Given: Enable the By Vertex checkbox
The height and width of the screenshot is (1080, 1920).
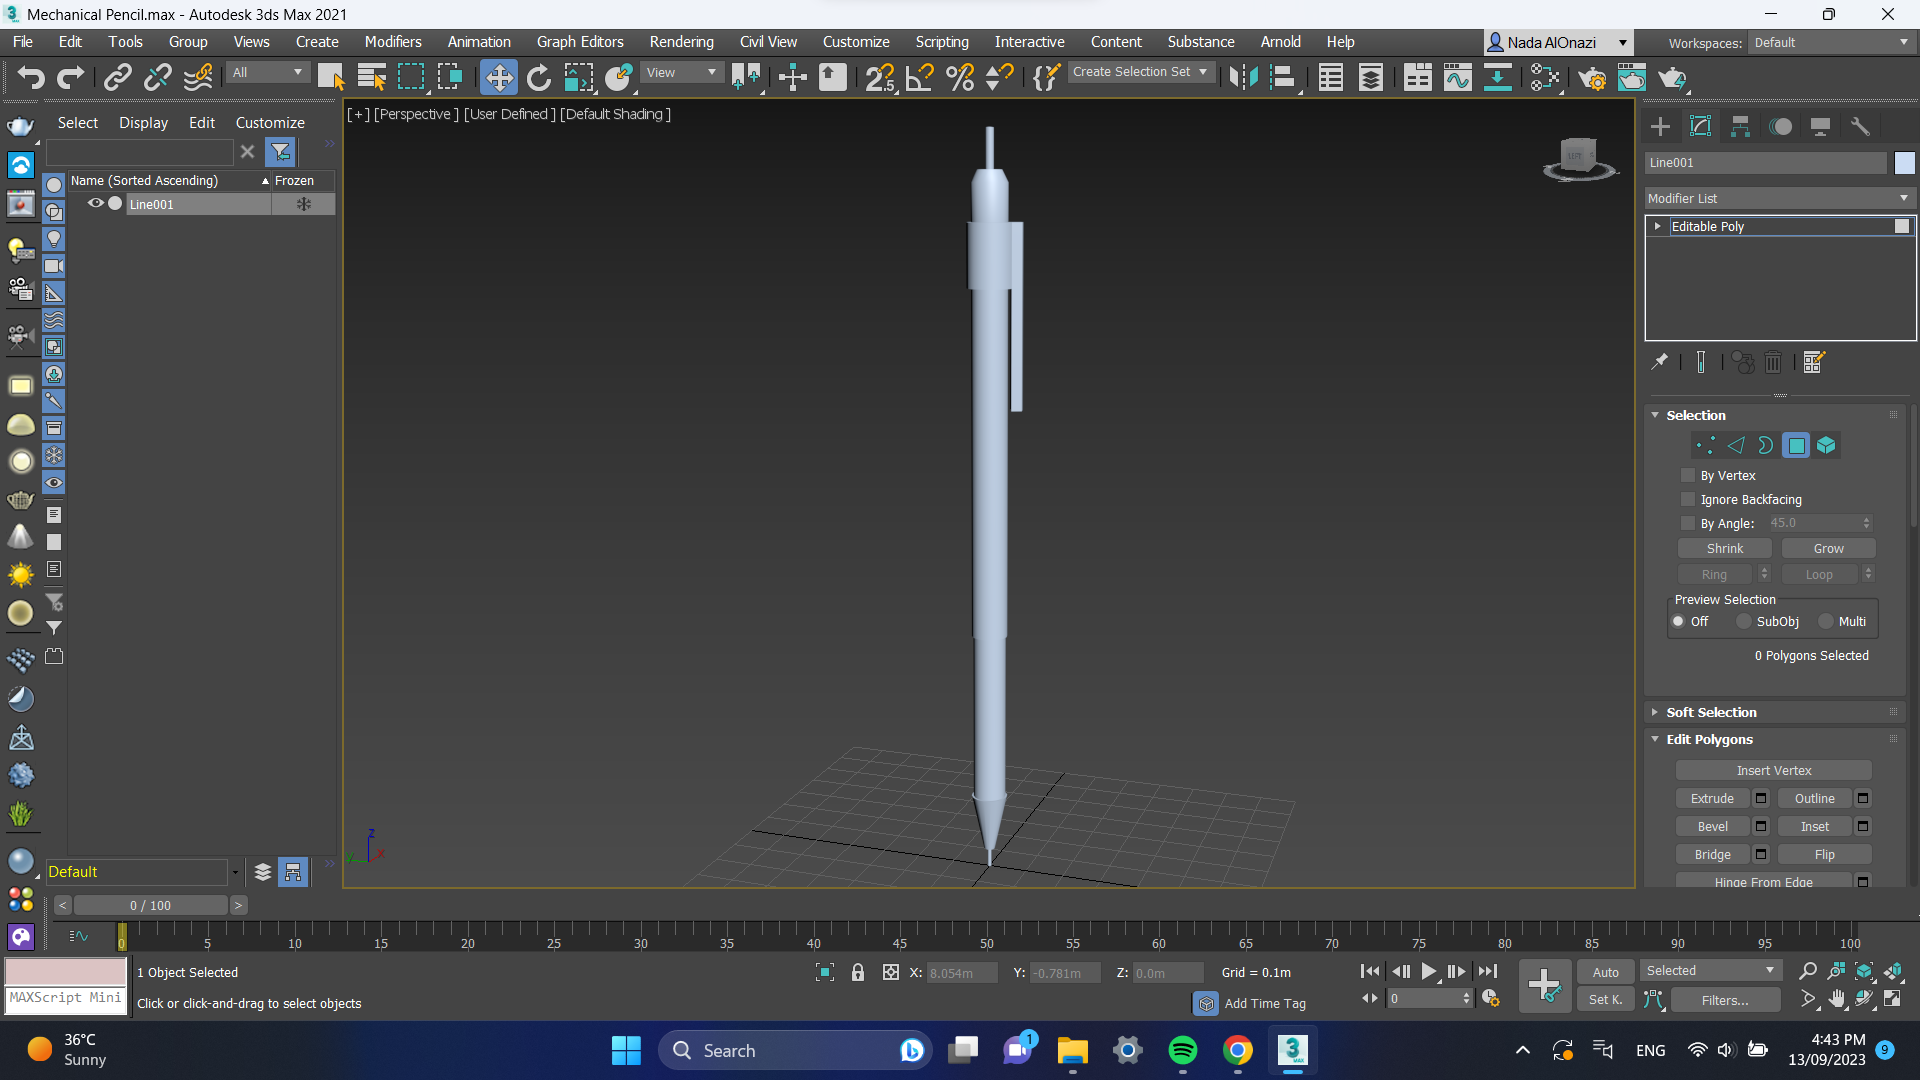Looking at the screenshot, I should 1689,475.
